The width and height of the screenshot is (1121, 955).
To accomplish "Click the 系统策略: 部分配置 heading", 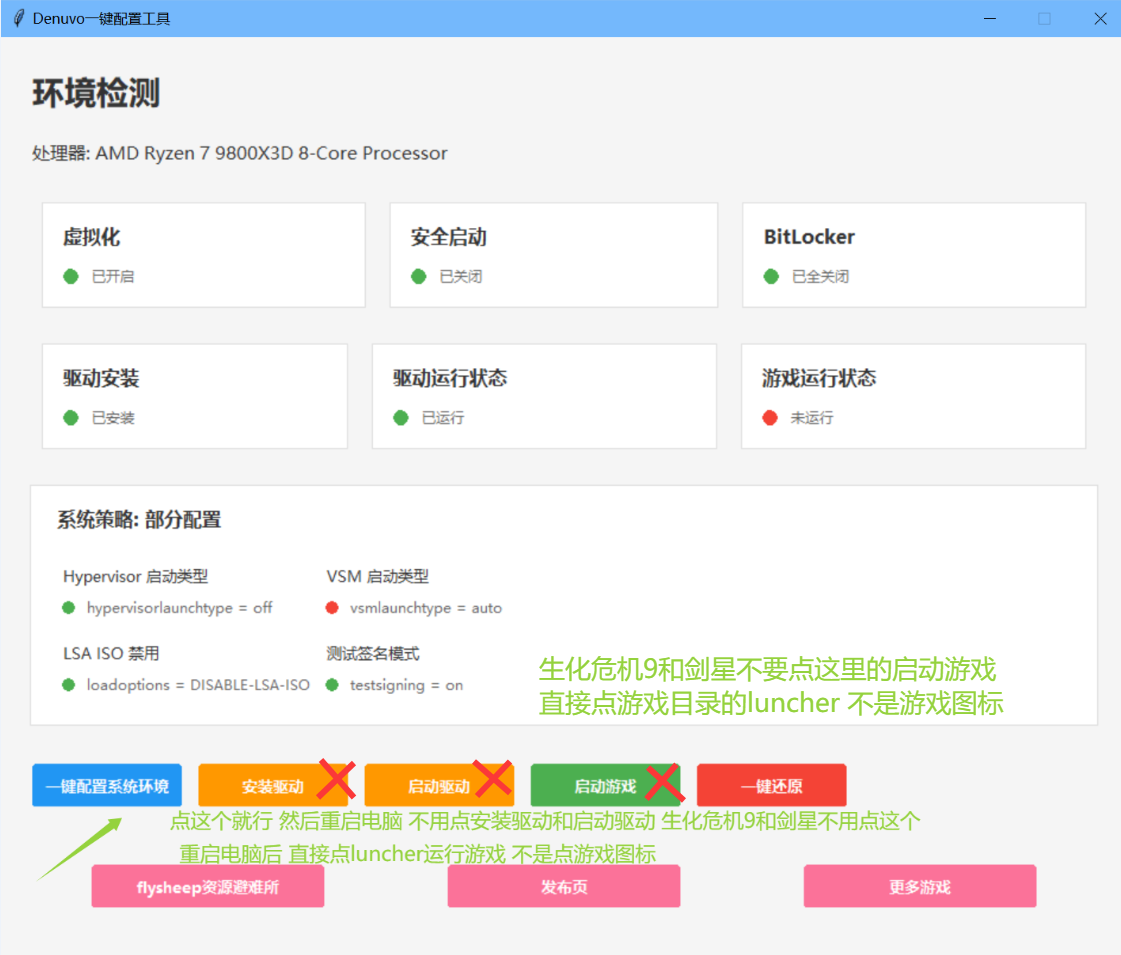I will [139, 520].
